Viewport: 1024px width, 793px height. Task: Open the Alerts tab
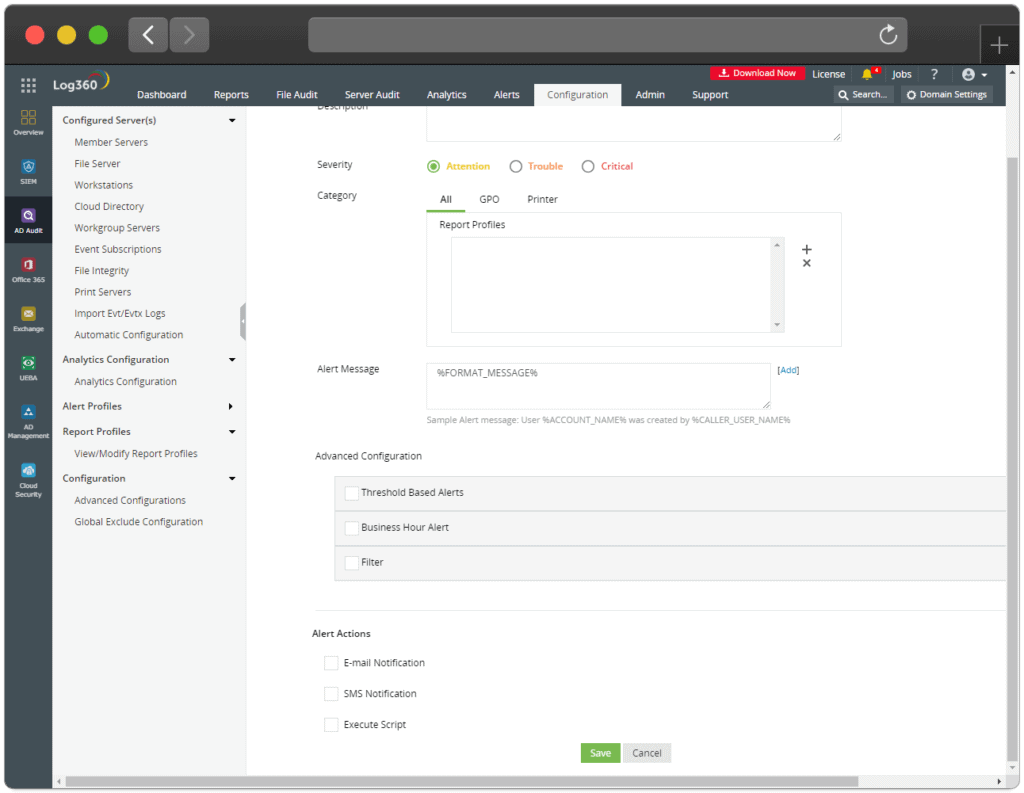(507, 95)
